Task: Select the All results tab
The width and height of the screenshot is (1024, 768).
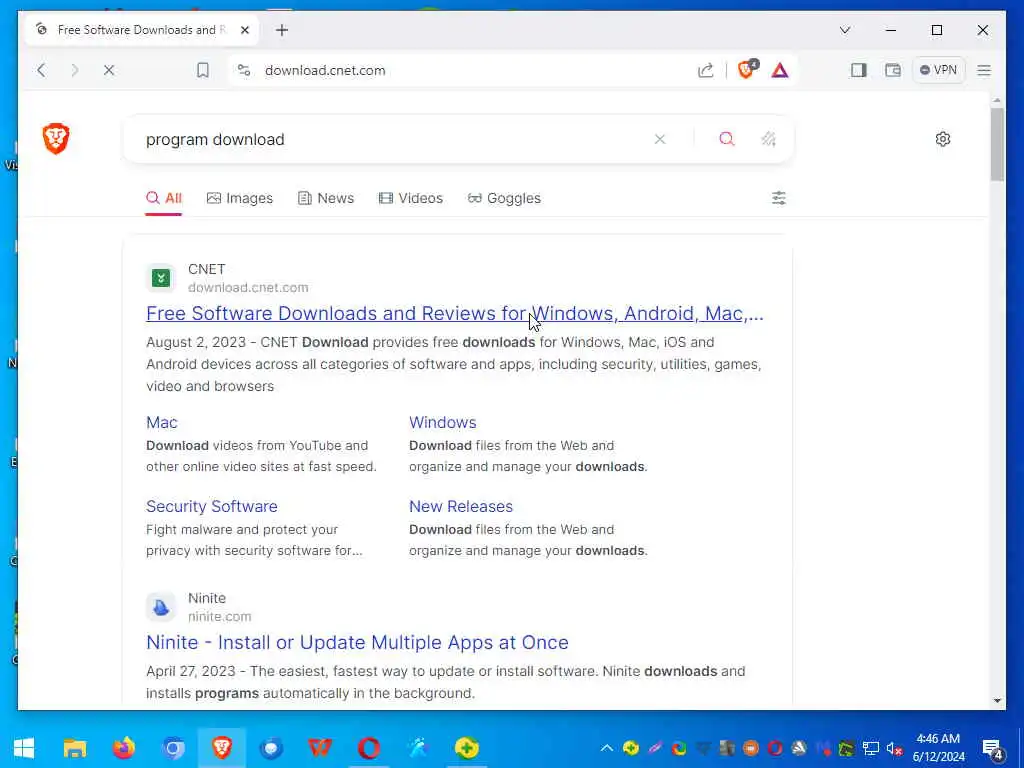Action: point(164,198)
